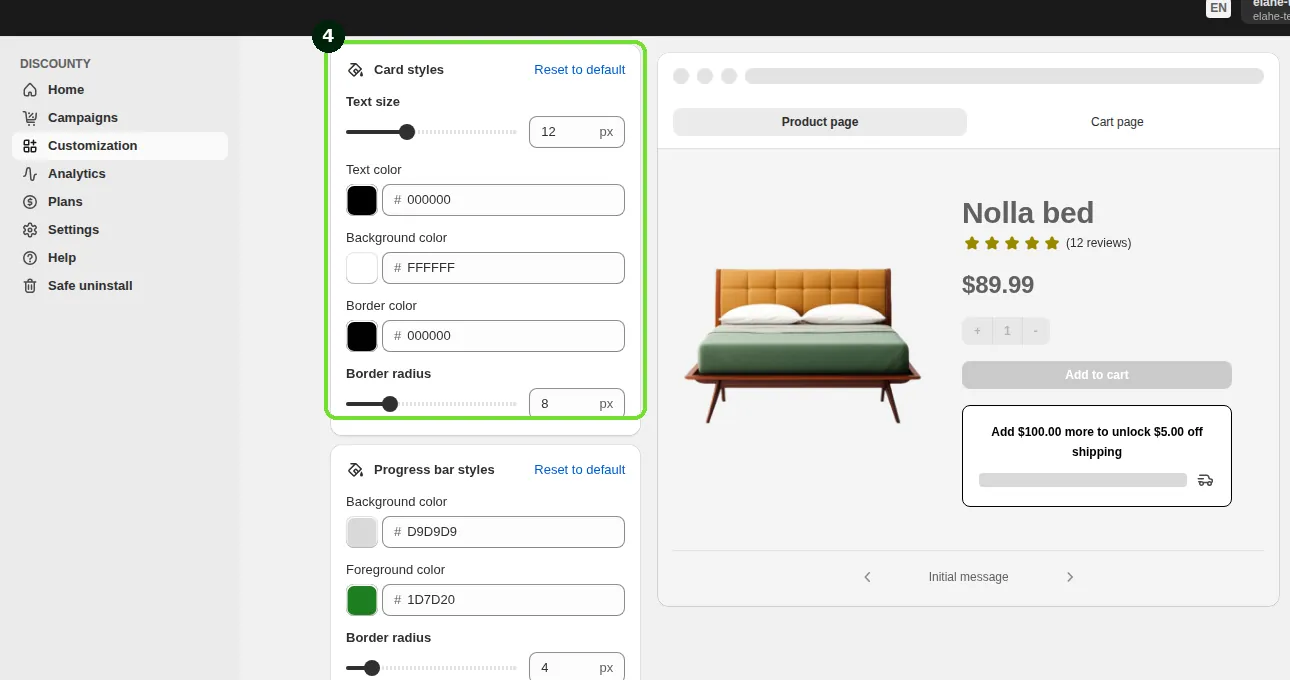
Task: Click the Help question mark icon
Action: click(30, 258)
